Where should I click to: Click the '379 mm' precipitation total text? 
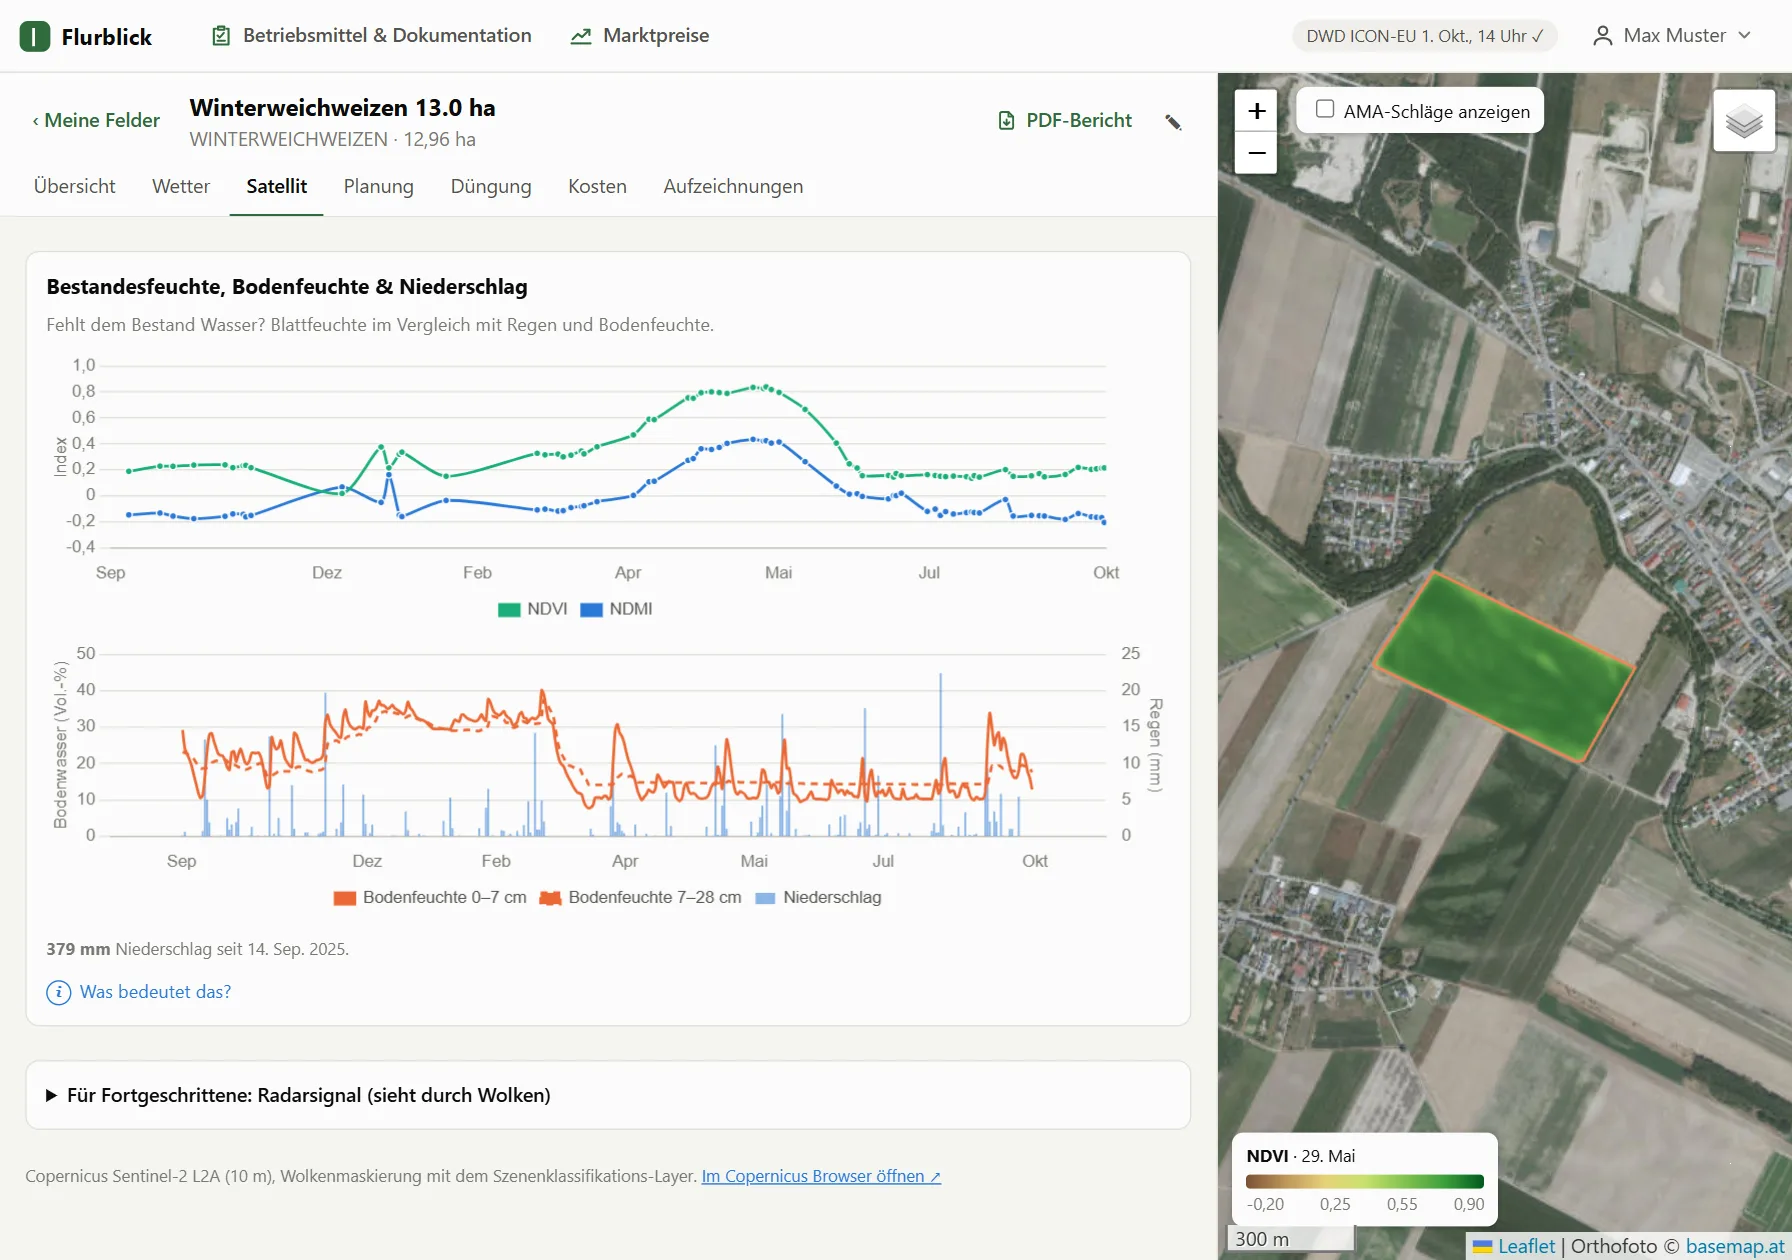click(x=78, y=949)
